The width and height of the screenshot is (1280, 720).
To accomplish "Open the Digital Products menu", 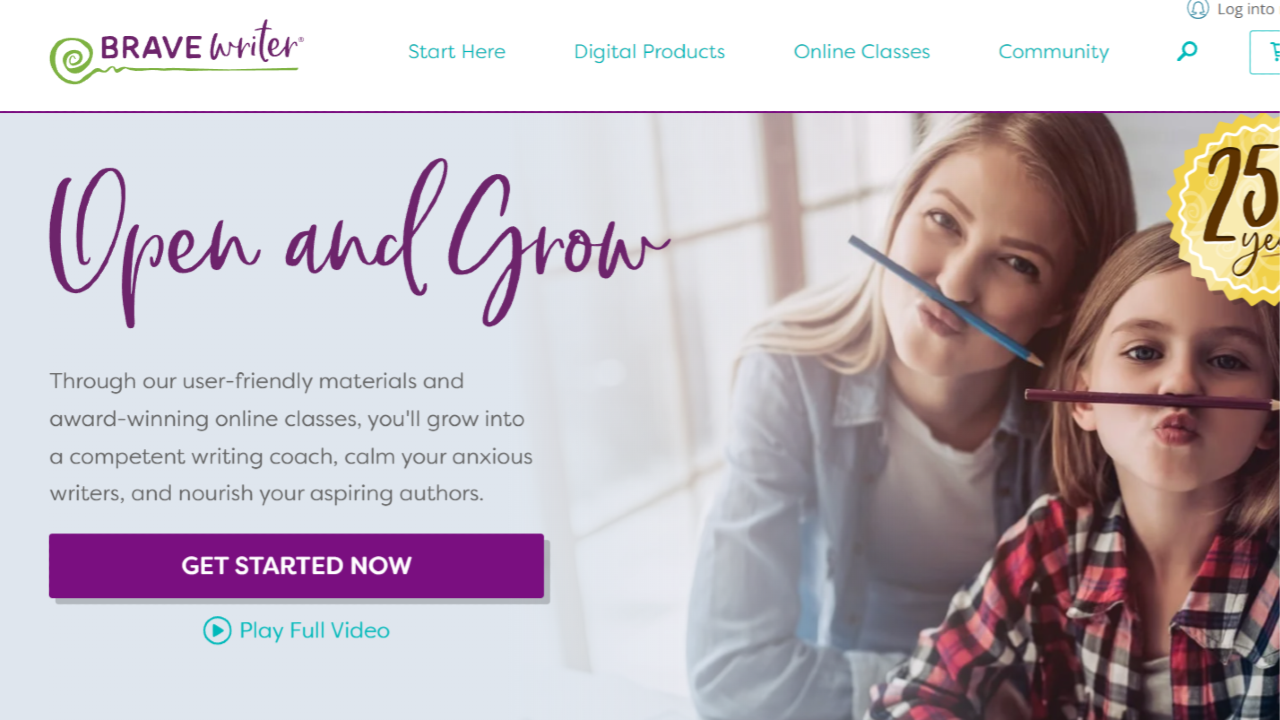I will click(x=649, y=52).
